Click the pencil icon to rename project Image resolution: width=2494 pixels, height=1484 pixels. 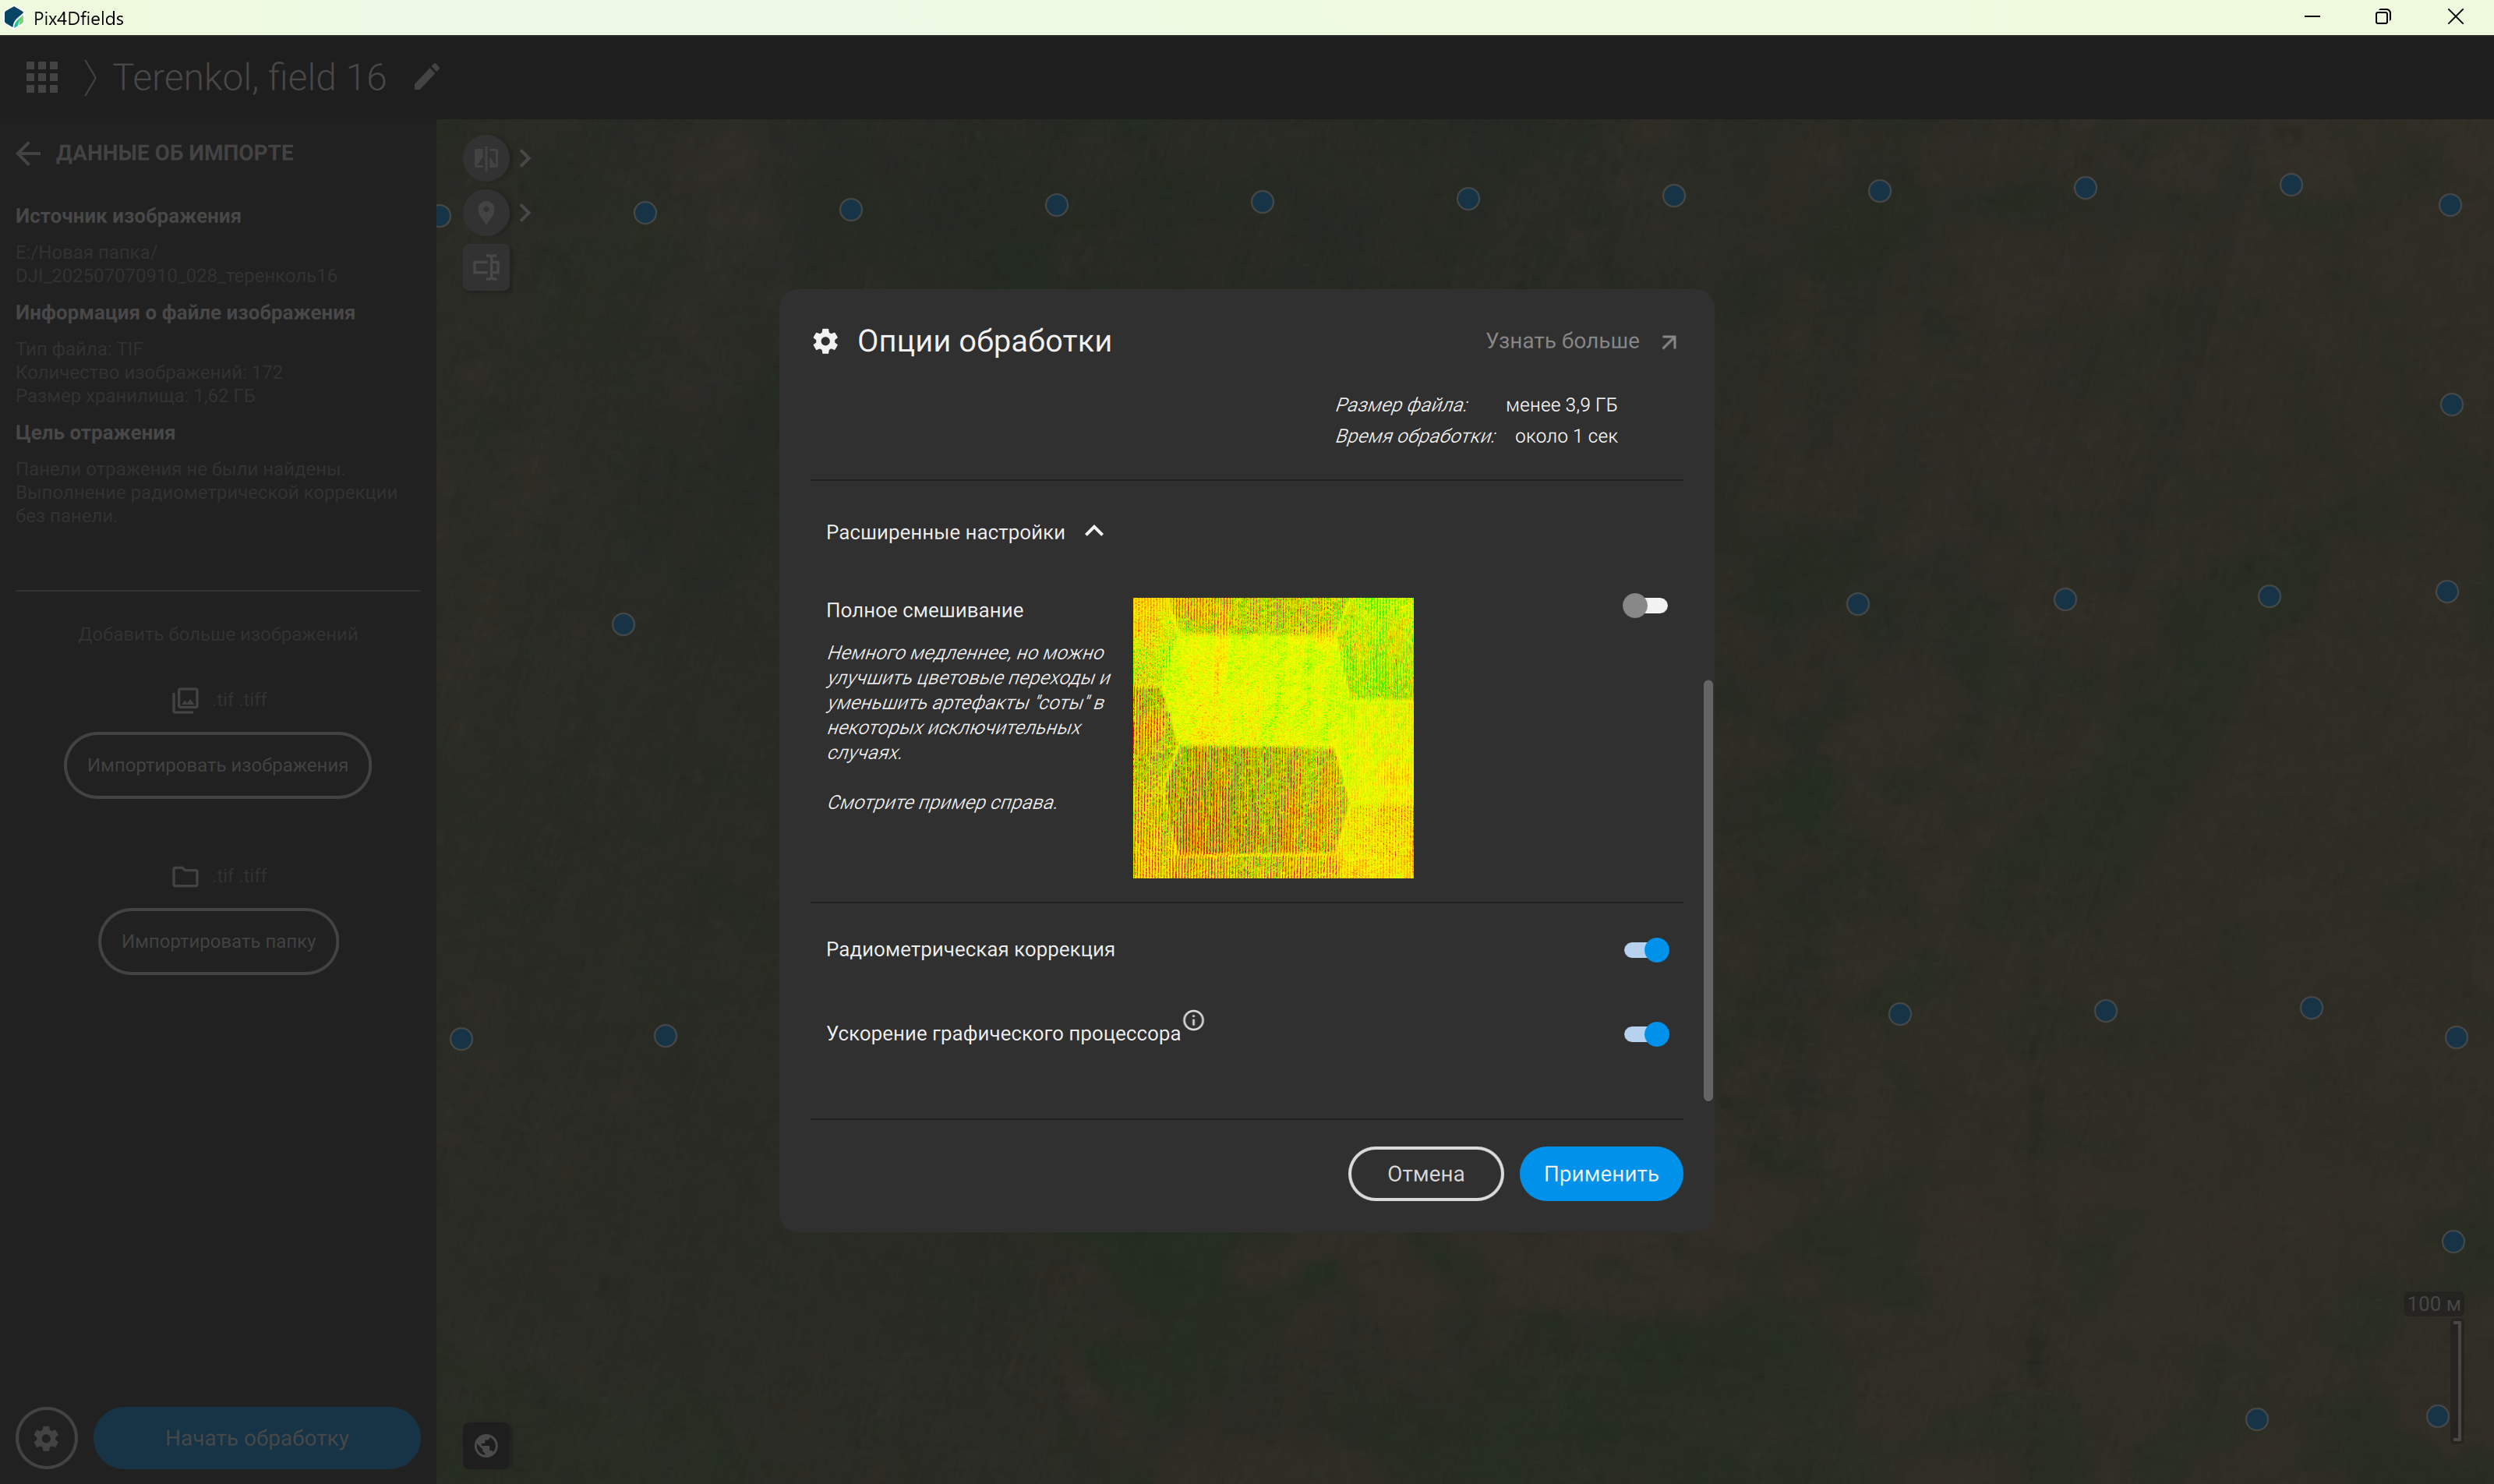[x=427, y=77]
